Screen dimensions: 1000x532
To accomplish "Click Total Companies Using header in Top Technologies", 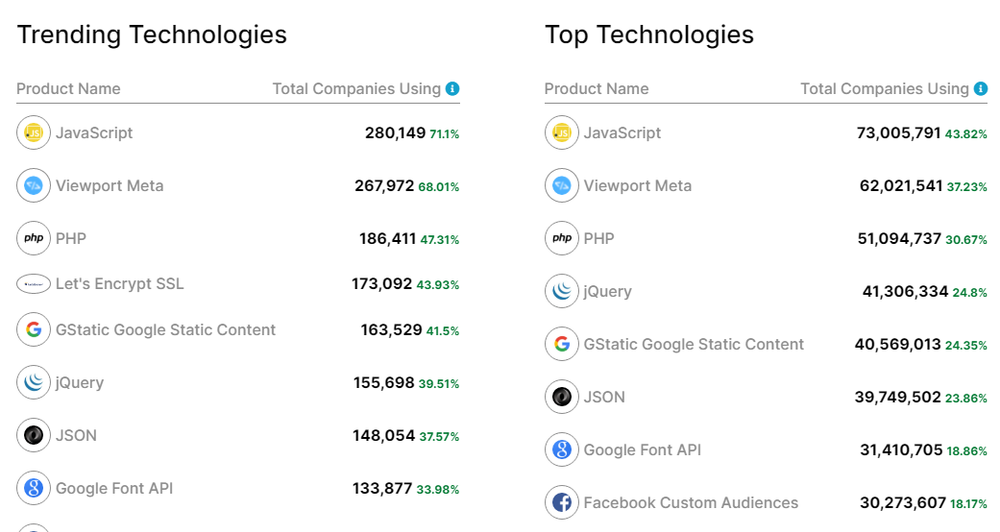I will [884, 89].
